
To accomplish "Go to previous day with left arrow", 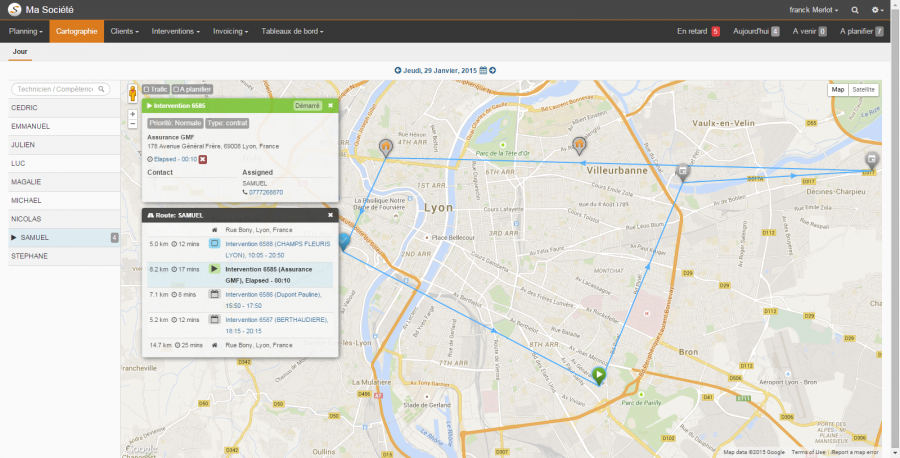I will click(x=398, y=71).
